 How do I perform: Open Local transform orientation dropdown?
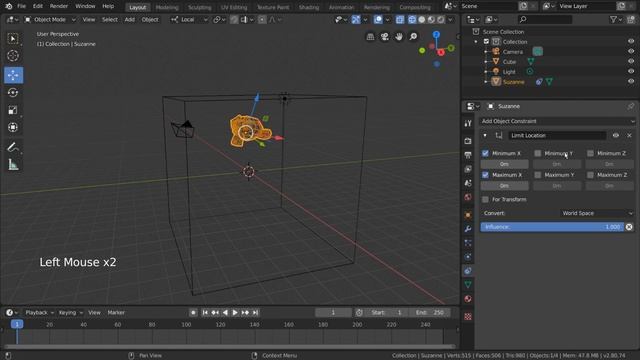[189, 20]
